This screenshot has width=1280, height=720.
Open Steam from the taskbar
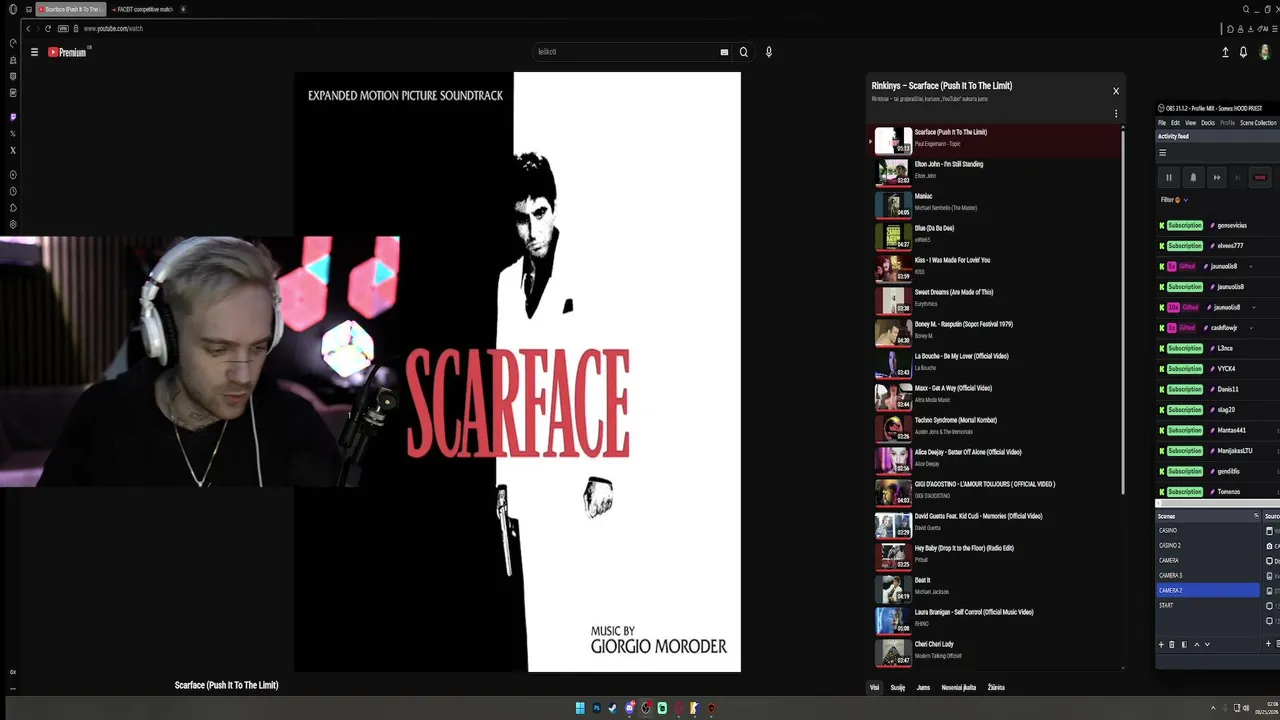pos(612,708)
